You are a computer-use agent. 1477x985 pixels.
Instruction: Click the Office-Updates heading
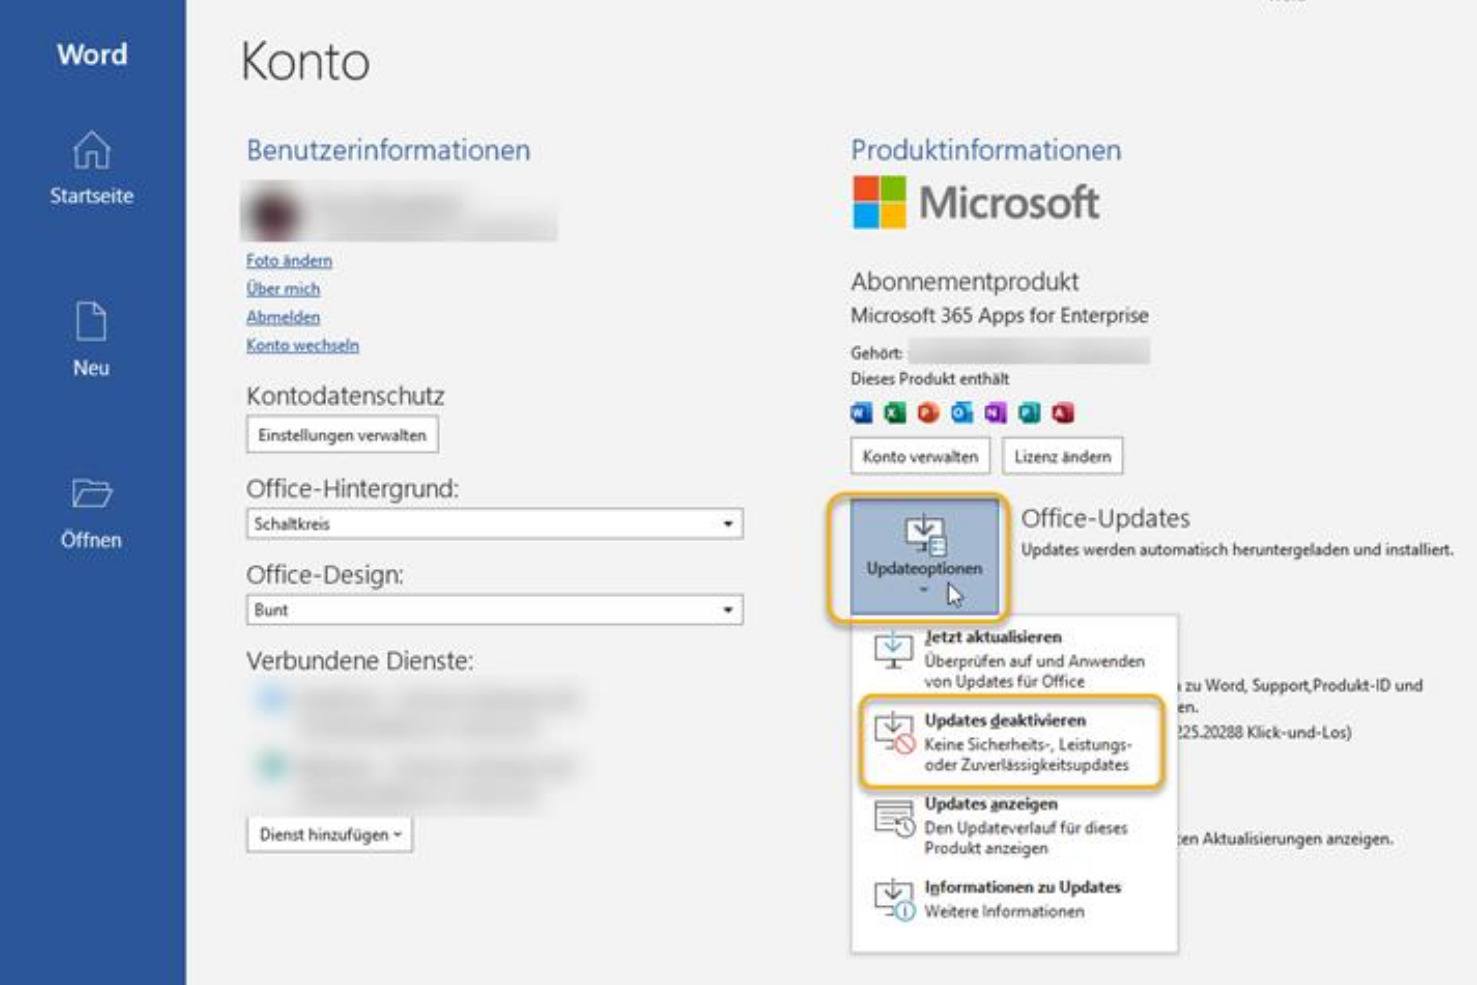pos(1105,518)
